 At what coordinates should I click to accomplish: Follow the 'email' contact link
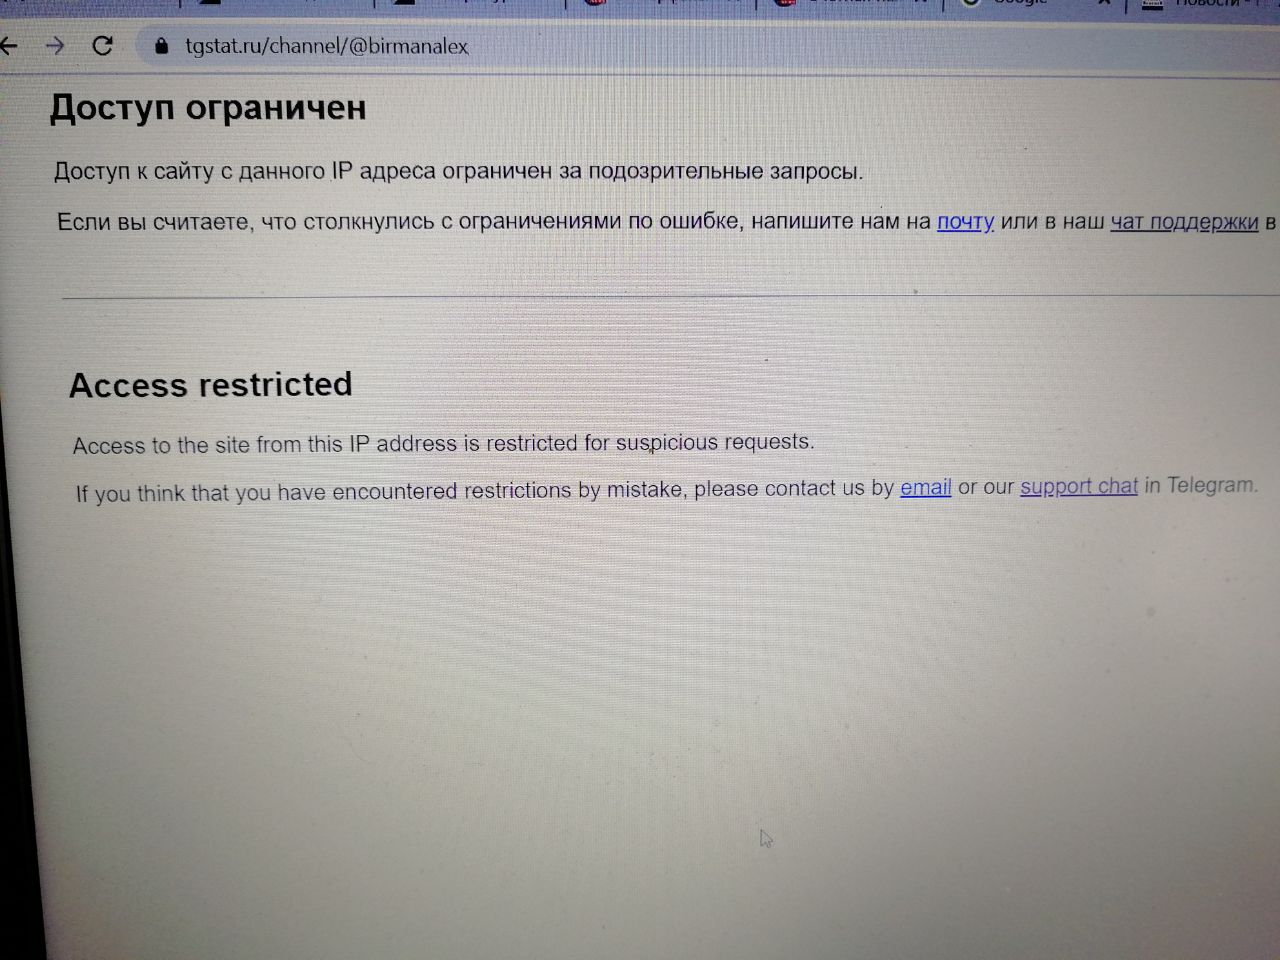pyautogui.click(x=926, y=487)
